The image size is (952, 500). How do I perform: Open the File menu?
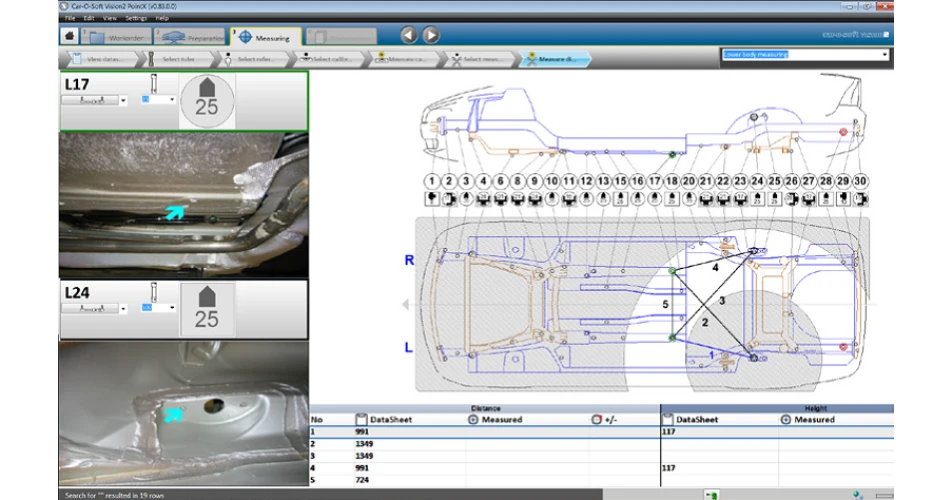click(x=70, y=18)
